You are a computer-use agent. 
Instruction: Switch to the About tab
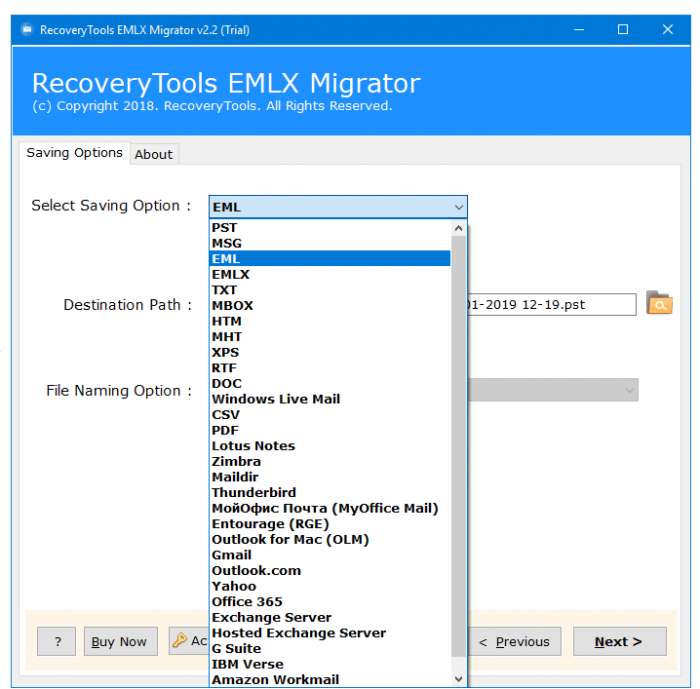coord(154,155)
